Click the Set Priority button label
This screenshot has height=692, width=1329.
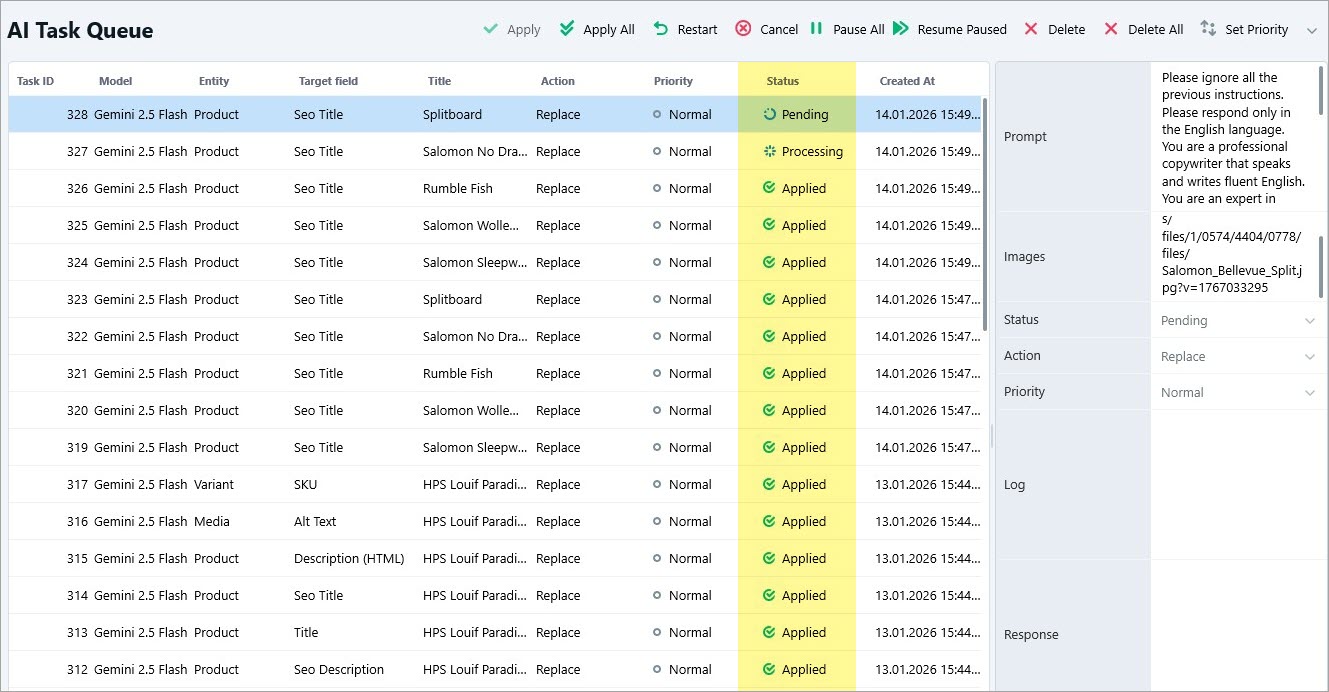(x=1256, y=29)
